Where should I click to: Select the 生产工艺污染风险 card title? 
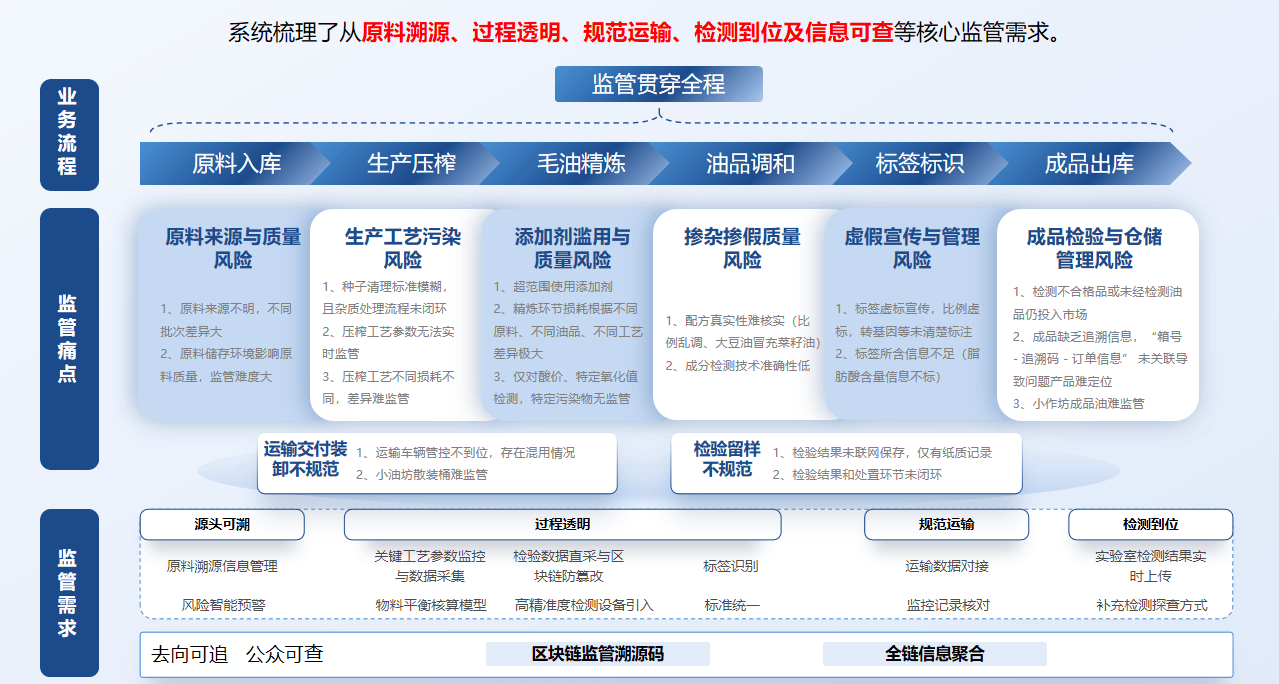click(402, 249)
